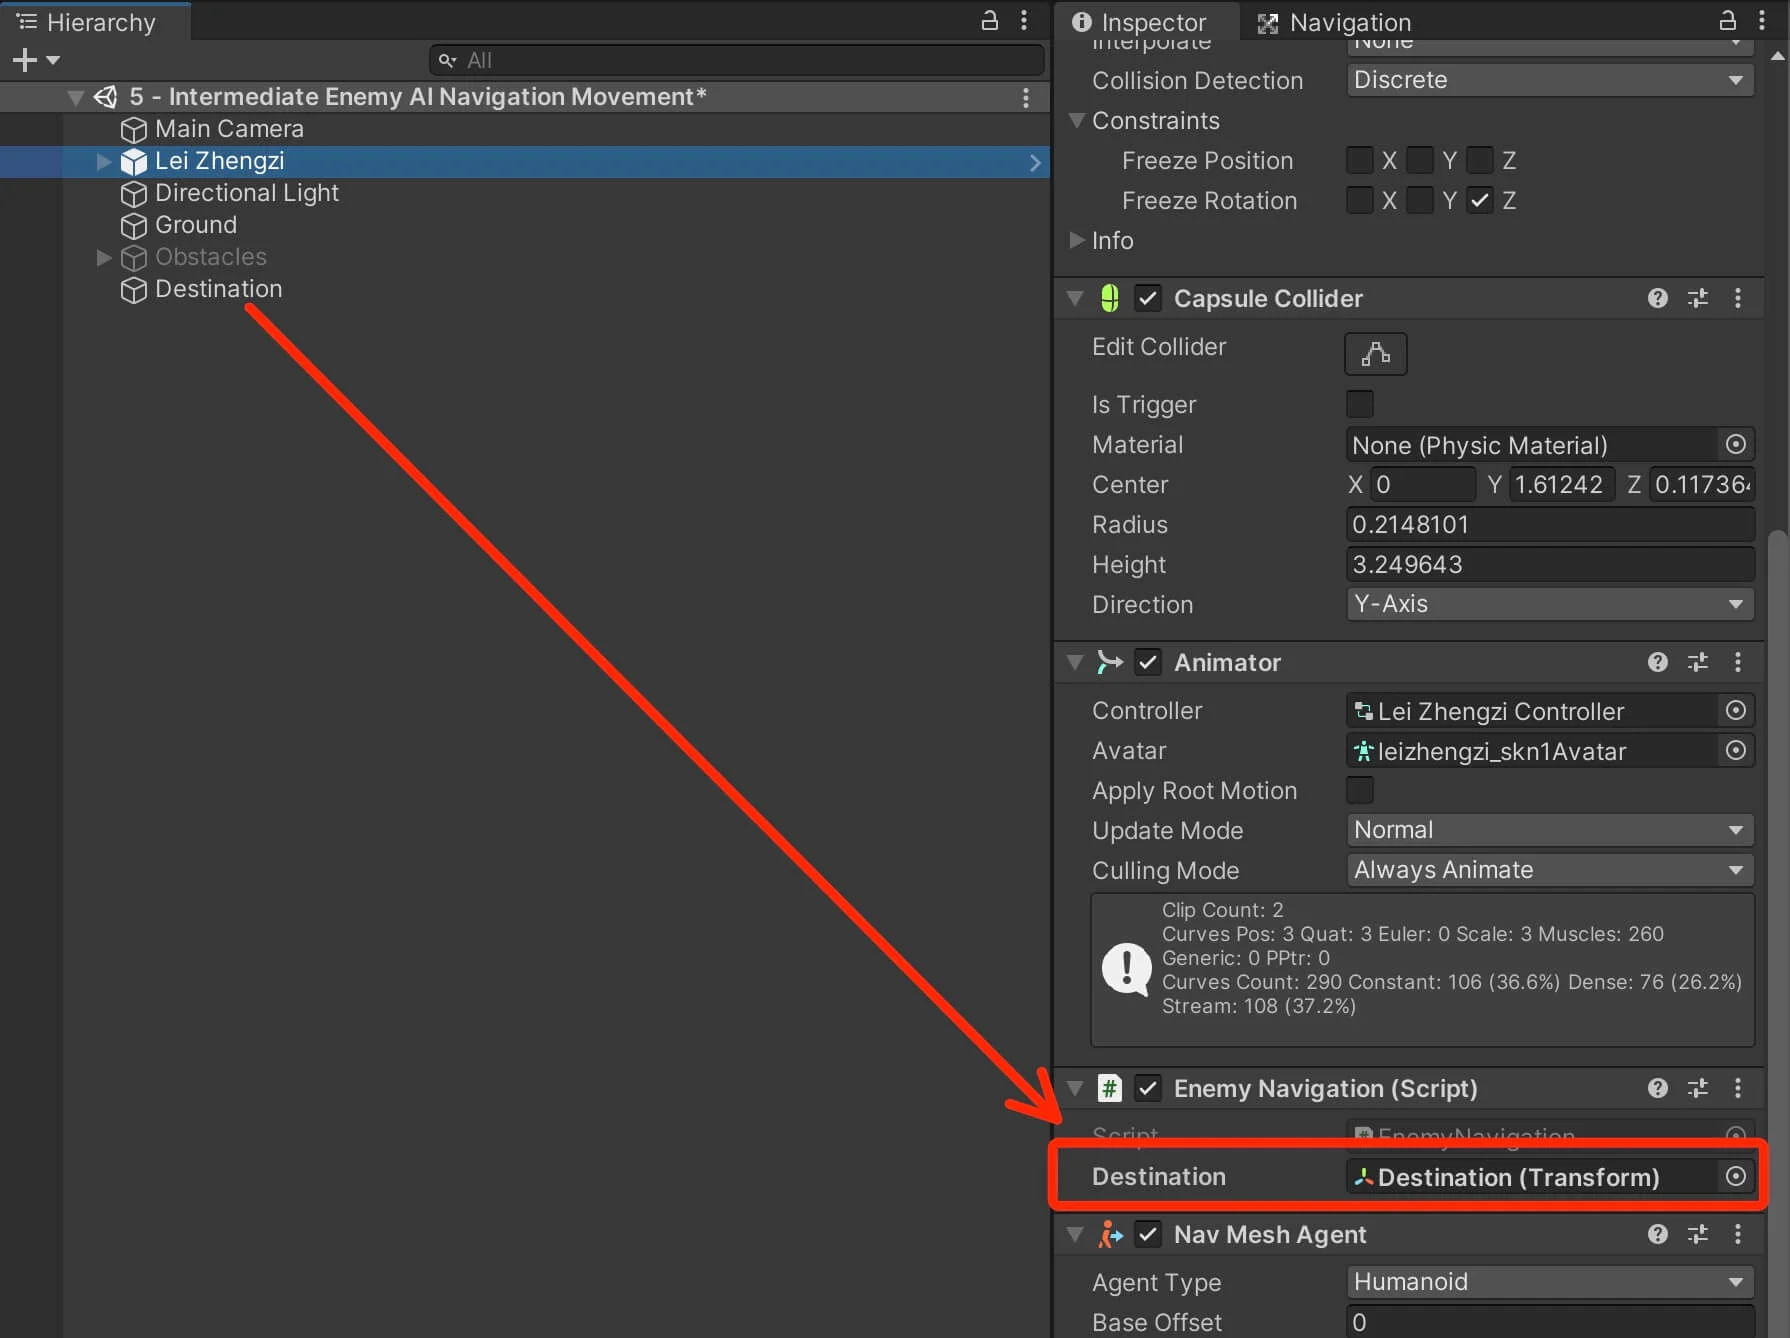Click the Hierarchy search field
The height and width of the screenshot is (1338, 1790).
737,60
